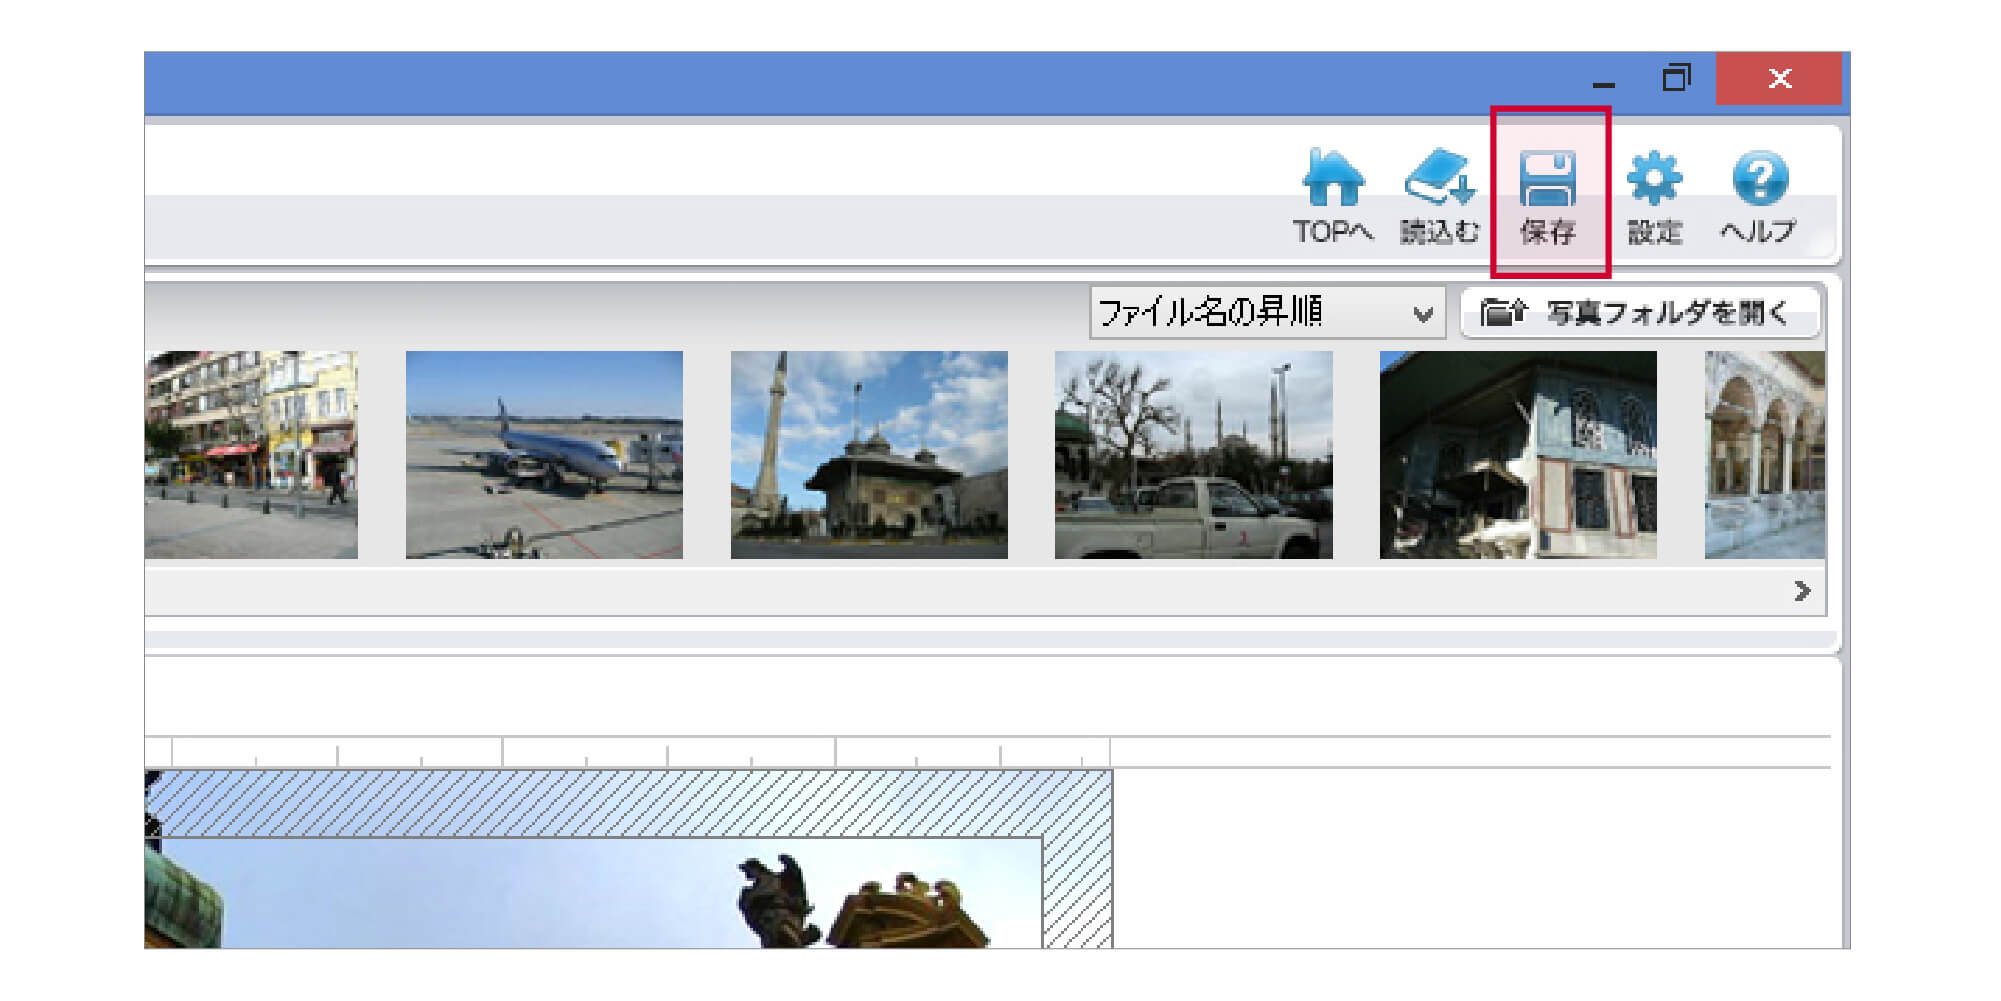Open the ヘルプ help icon

pyautogui.click(x=1759, y=196)
